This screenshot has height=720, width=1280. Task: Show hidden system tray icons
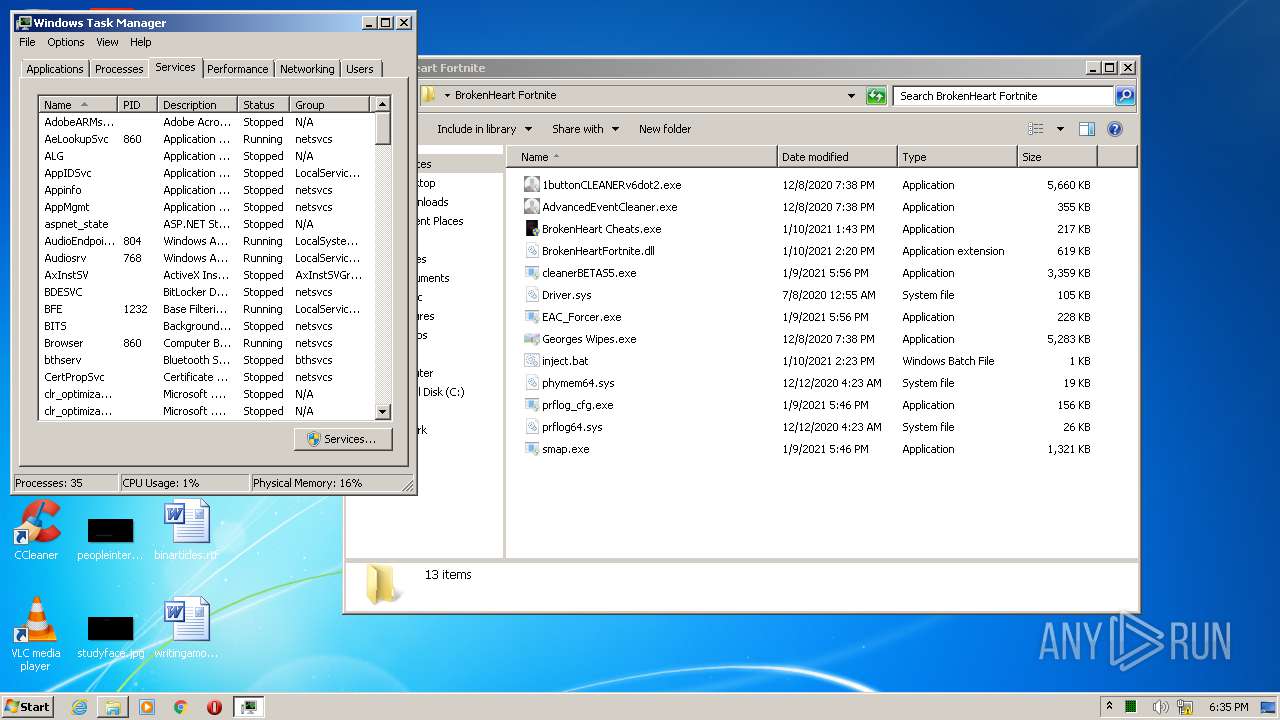coord(1108,707)
